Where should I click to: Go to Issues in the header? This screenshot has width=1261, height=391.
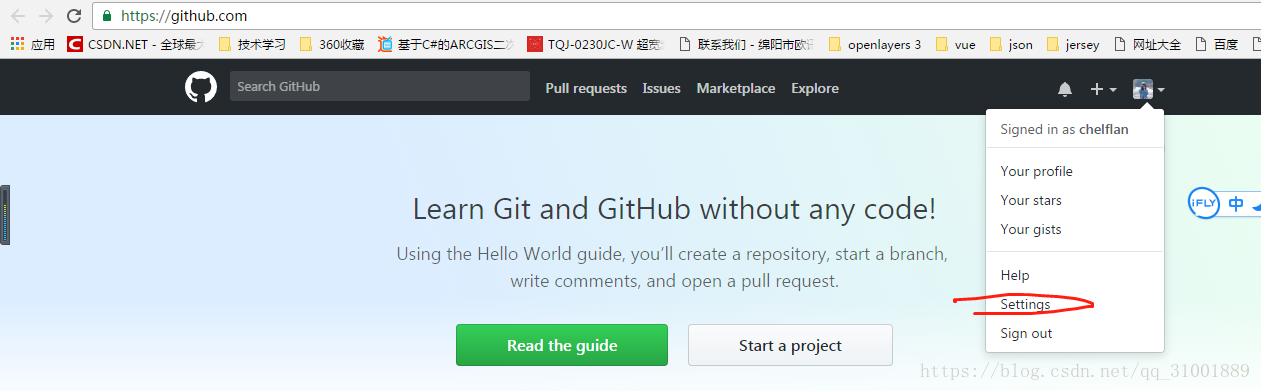pos(661,88)
